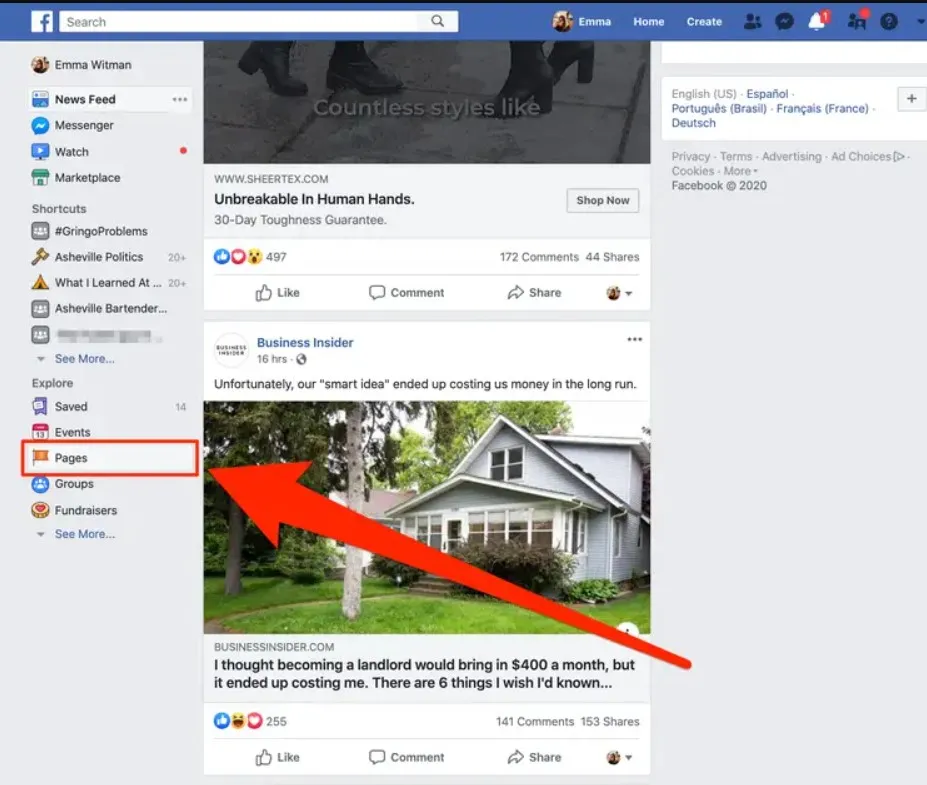Share the Business Insider post
The image size is (927, 785).
(x=534, y=757)
